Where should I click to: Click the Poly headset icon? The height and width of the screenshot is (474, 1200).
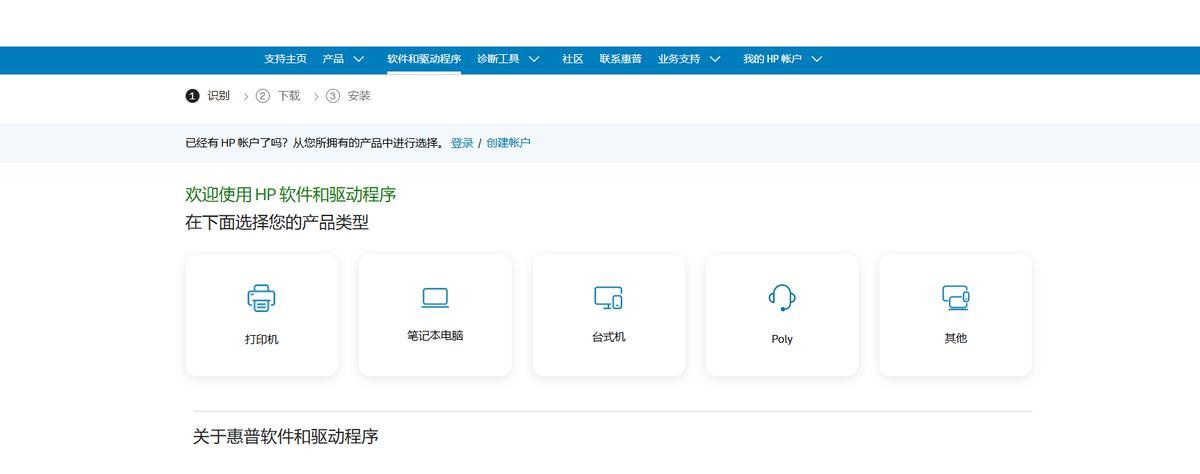782,297
